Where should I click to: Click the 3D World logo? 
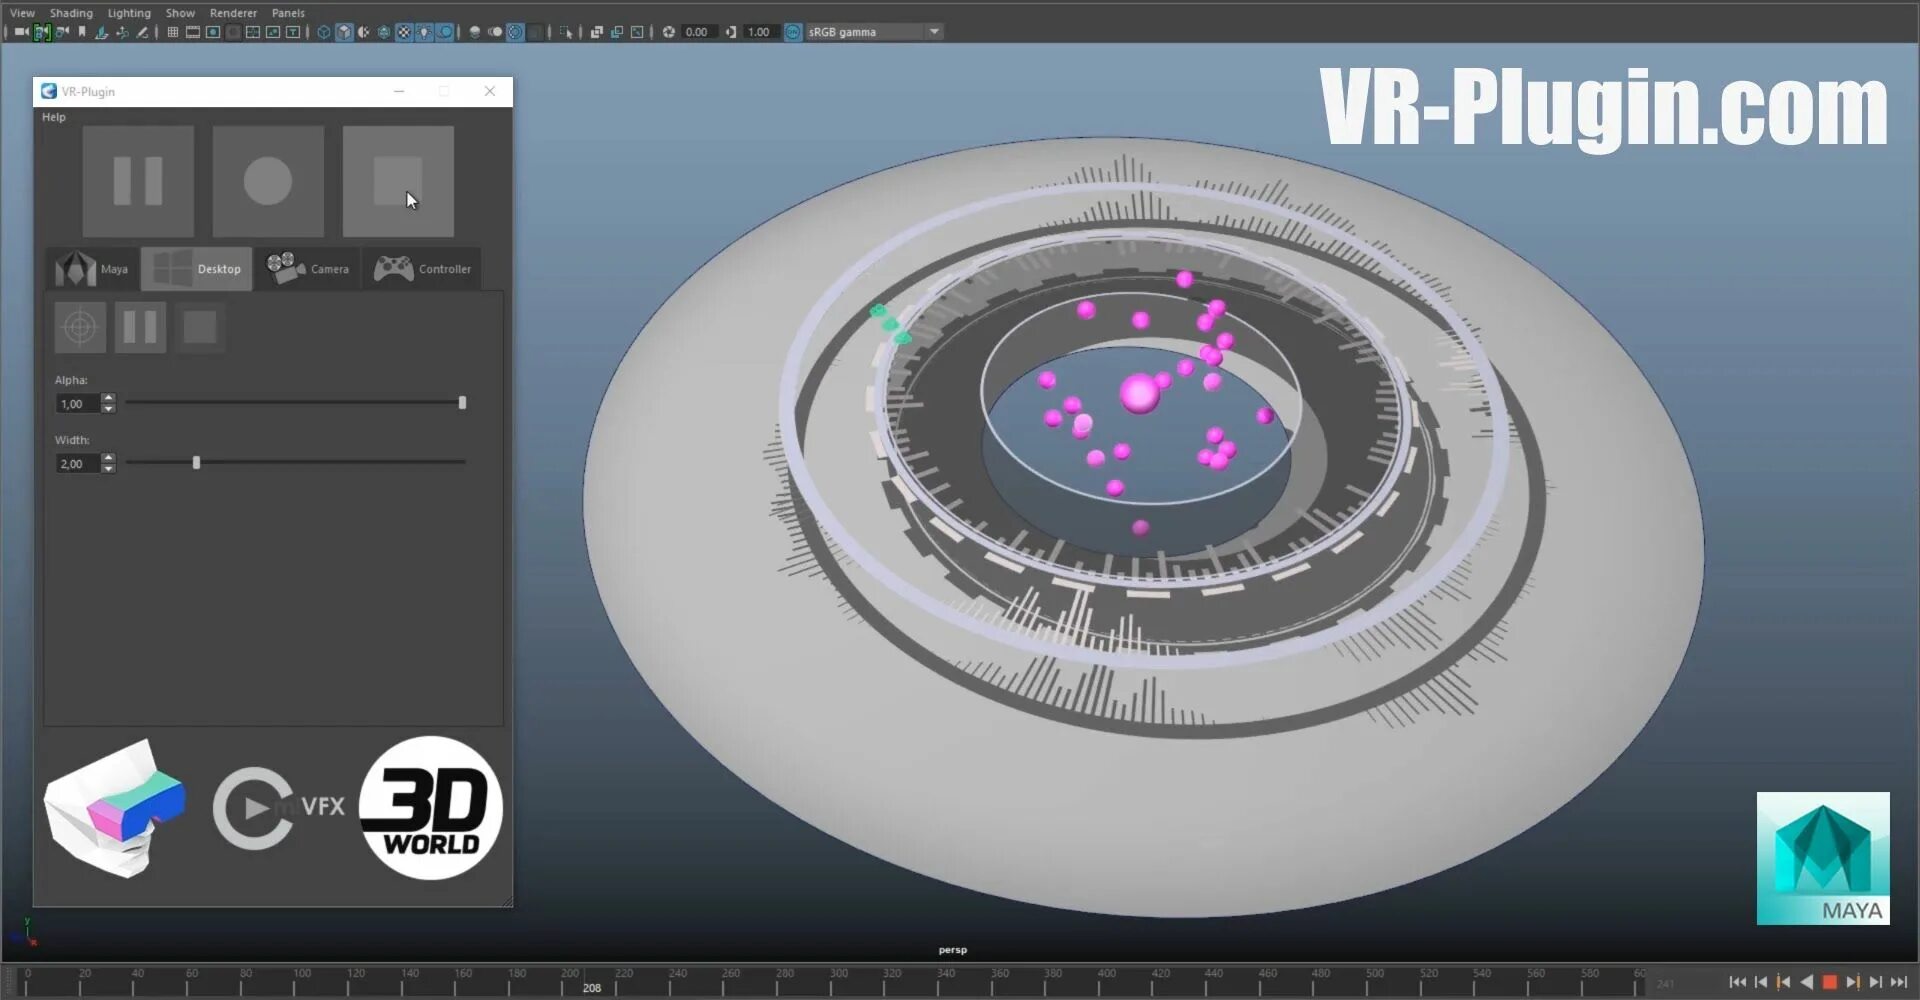[431, 808]
